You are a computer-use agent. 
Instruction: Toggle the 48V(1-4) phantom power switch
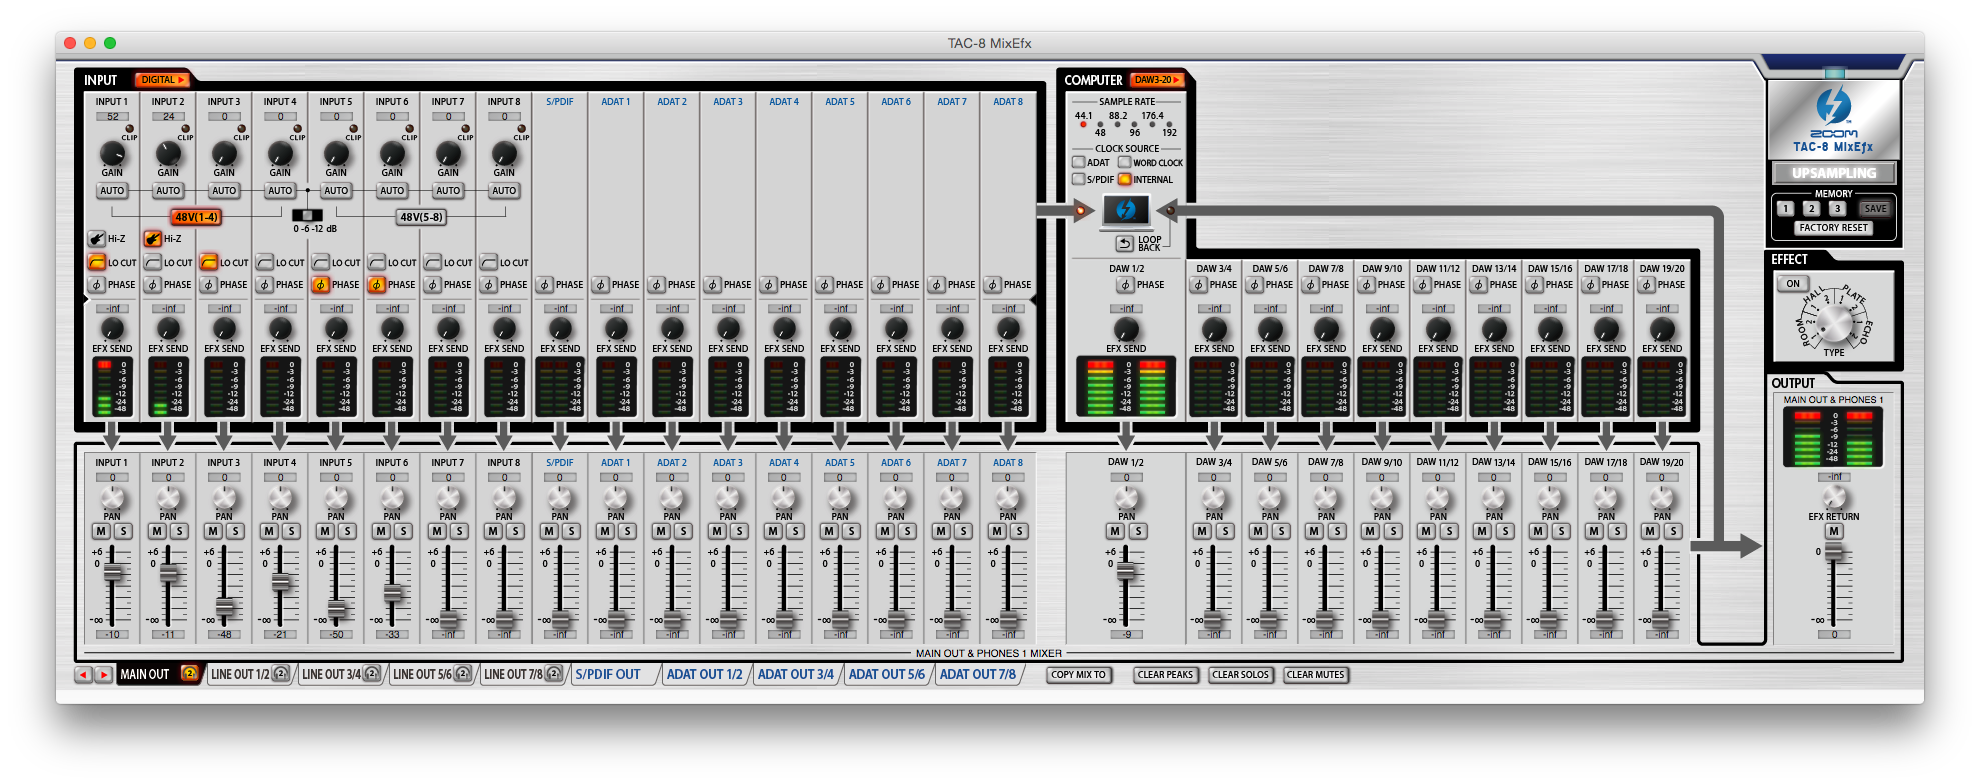pos(196,217)
